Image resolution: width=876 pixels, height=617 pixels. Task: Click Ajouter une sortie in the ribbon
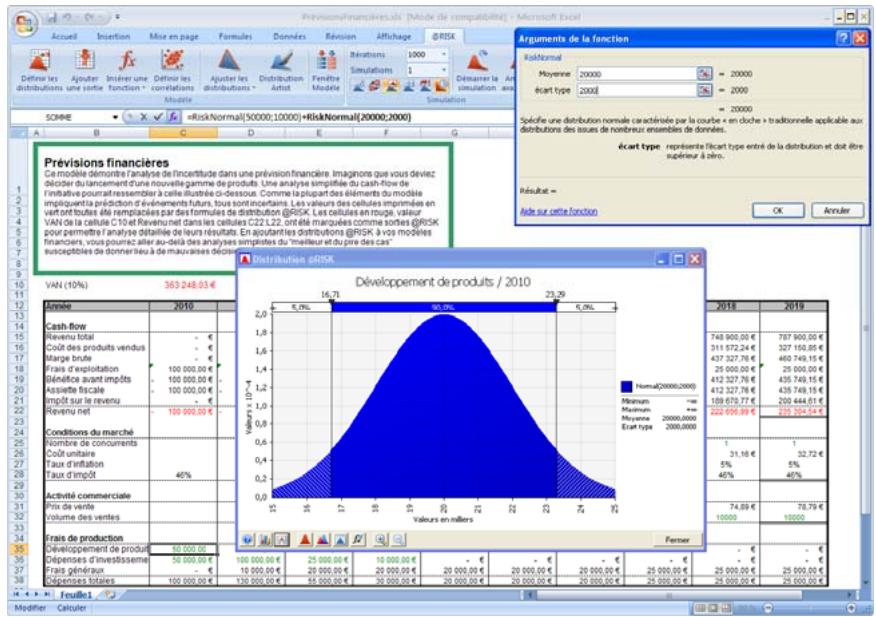click(x=86, y=68)
